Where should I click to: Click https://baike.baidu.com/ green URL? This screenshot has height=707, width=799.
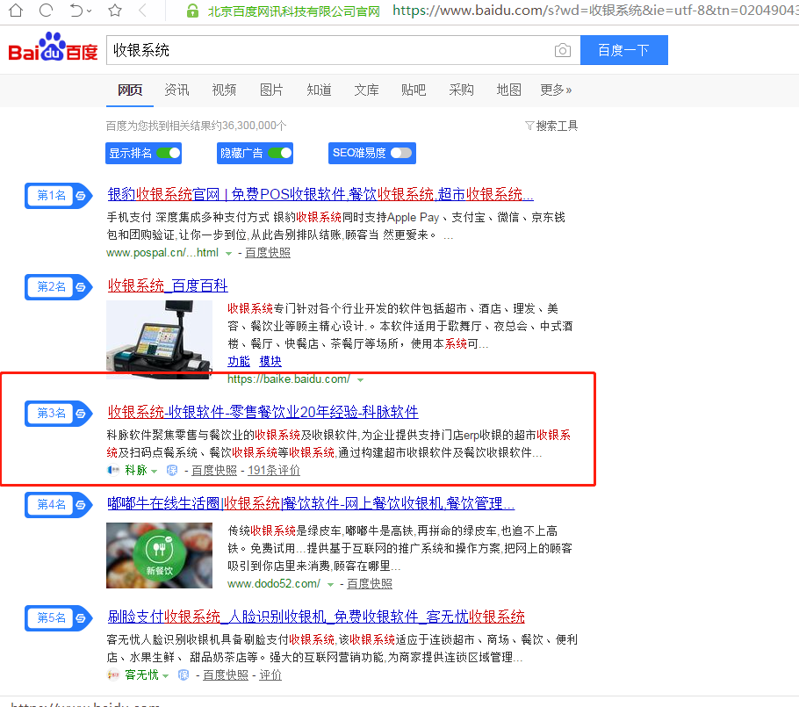[288, 379]
